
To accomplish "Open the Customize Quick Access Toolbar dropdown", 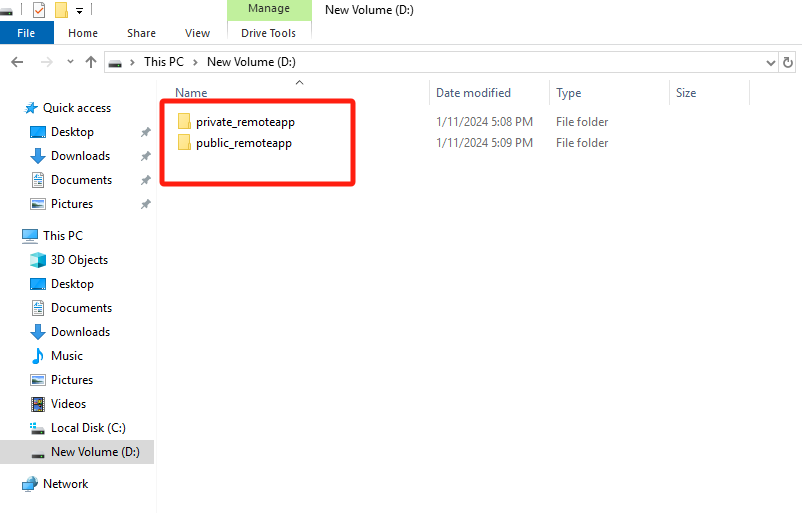I will (79, 11).
